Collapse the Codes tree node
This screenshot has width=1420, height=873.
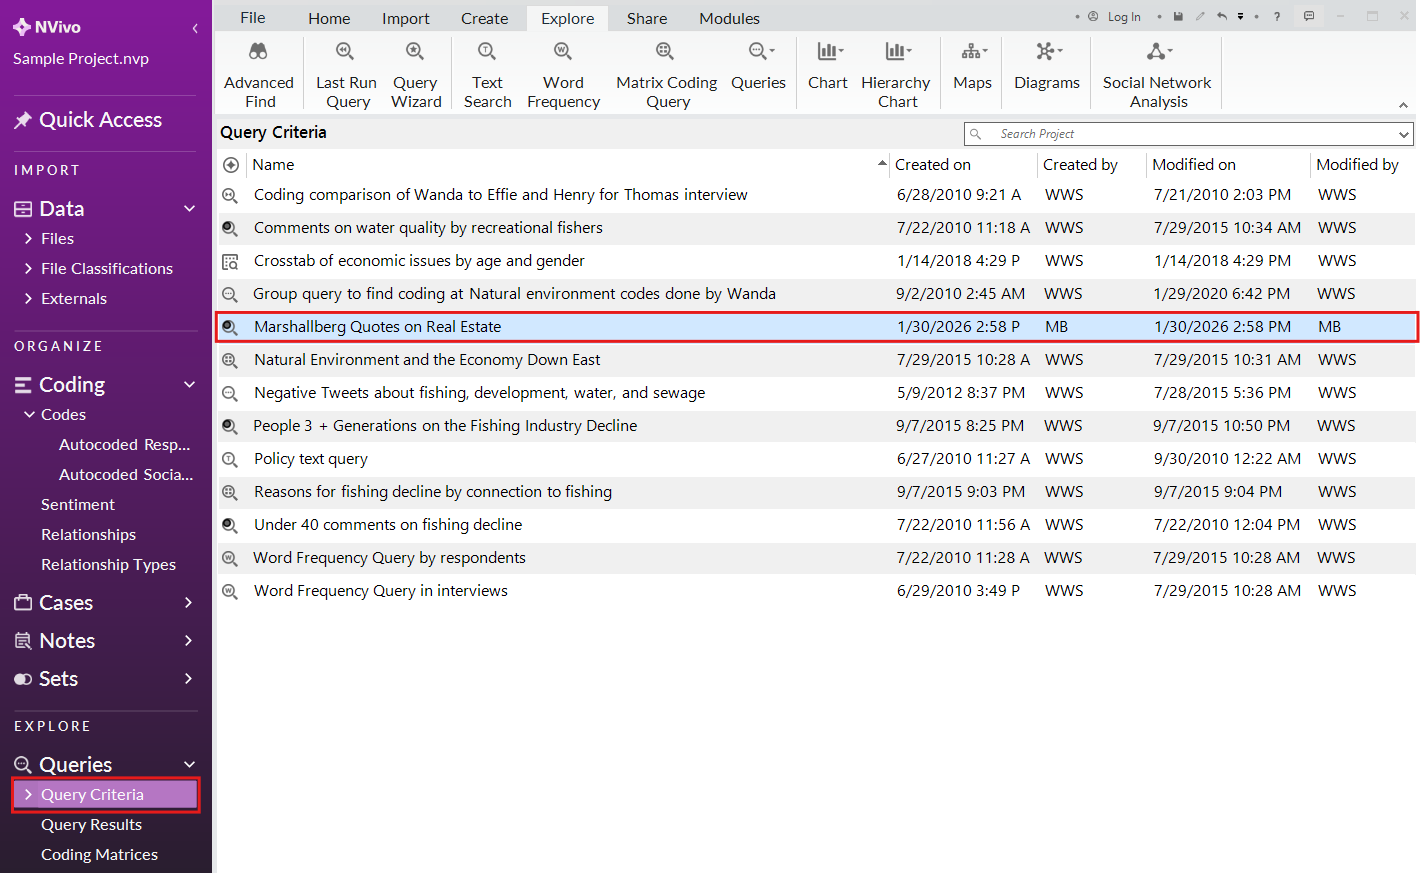click(29, 415)
